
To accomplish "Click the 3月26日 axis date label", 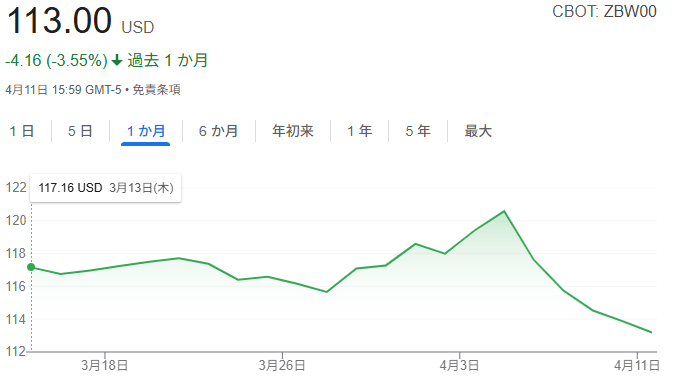I will coord(282,365).
